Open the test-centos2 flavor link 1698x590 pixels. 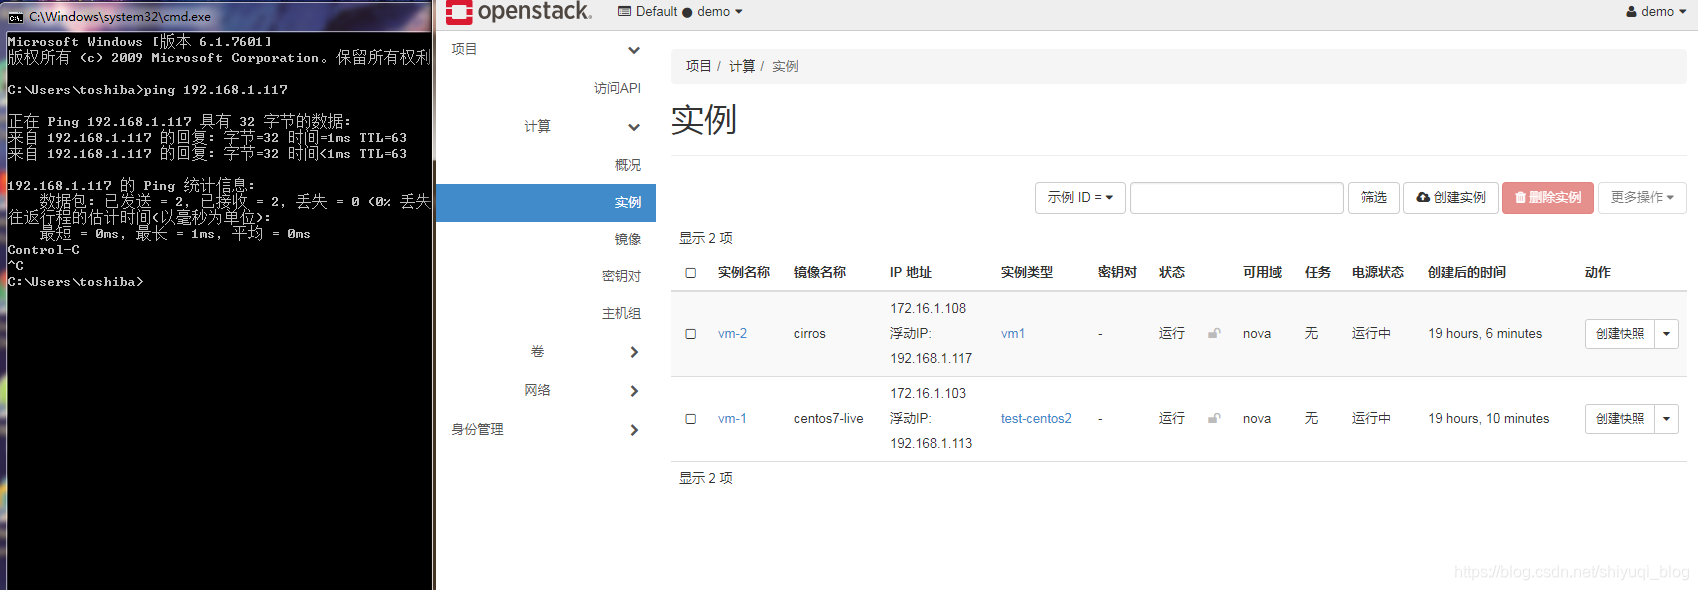coord(1036,419)
